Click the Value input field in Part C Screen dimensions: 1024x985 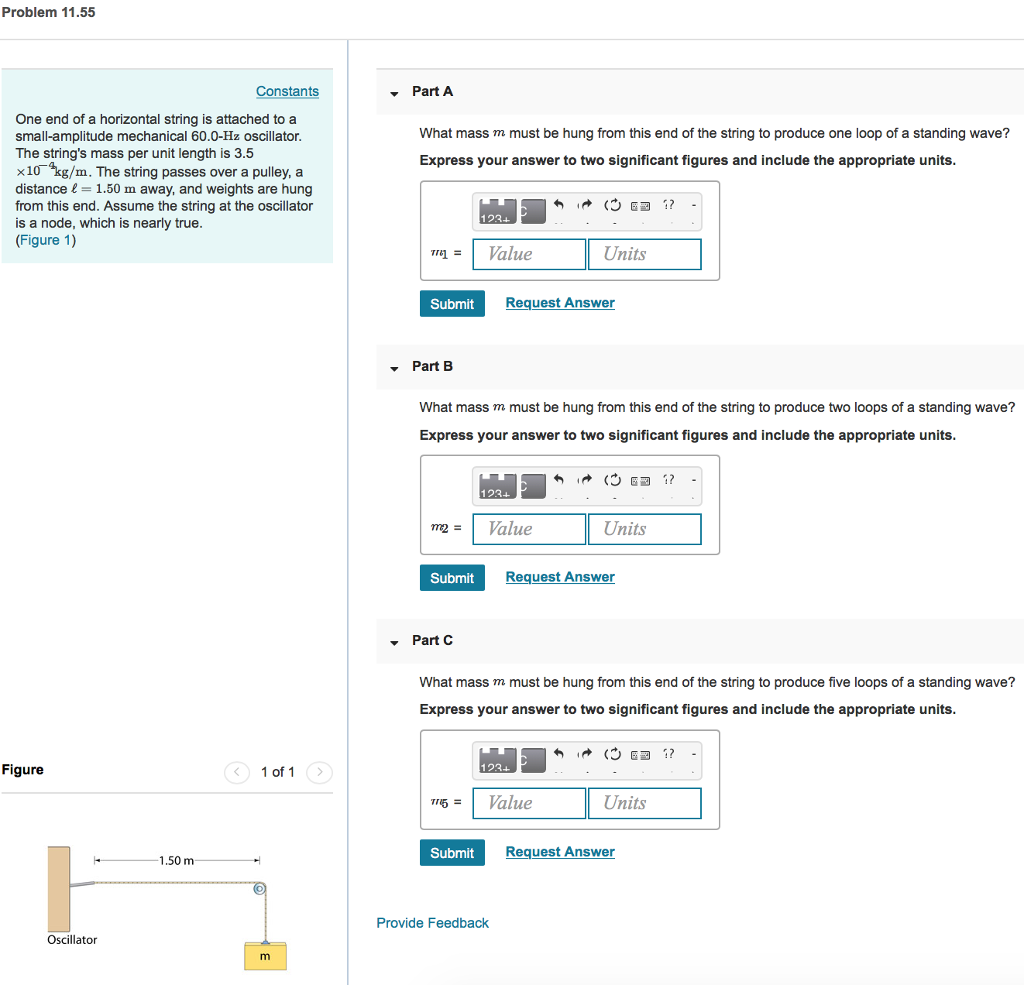coord(528,803)
